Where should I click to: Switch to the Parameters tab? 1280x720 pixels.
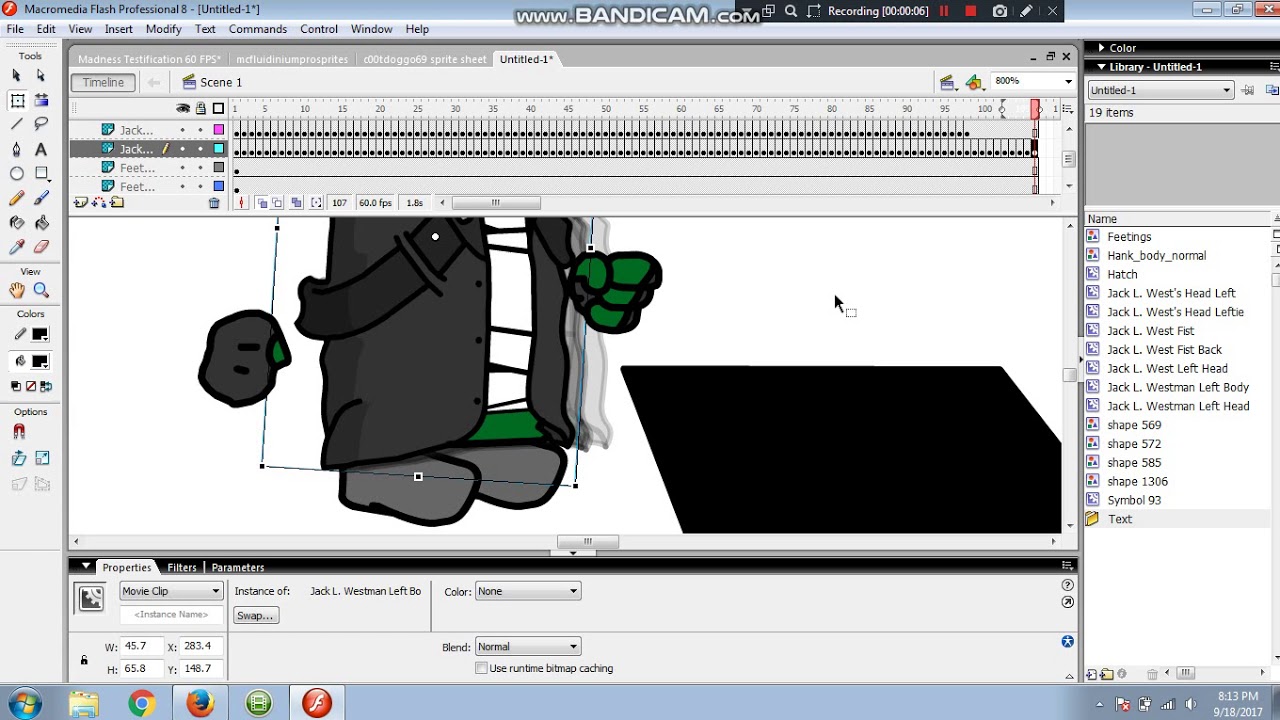click(237, 567)
